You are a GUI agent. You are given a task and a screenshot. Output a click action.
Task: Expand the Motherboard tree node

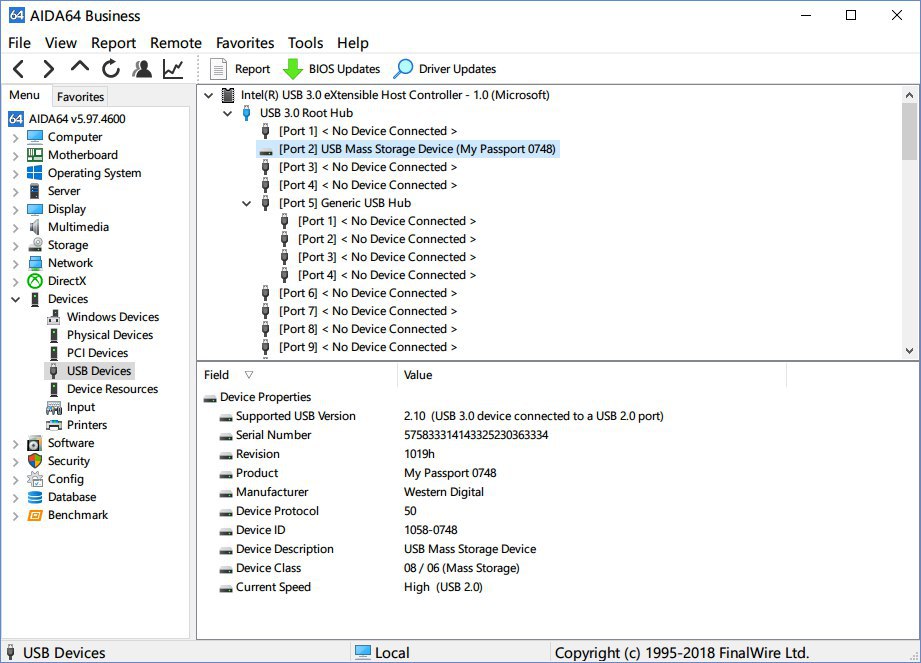click(16, 156)
